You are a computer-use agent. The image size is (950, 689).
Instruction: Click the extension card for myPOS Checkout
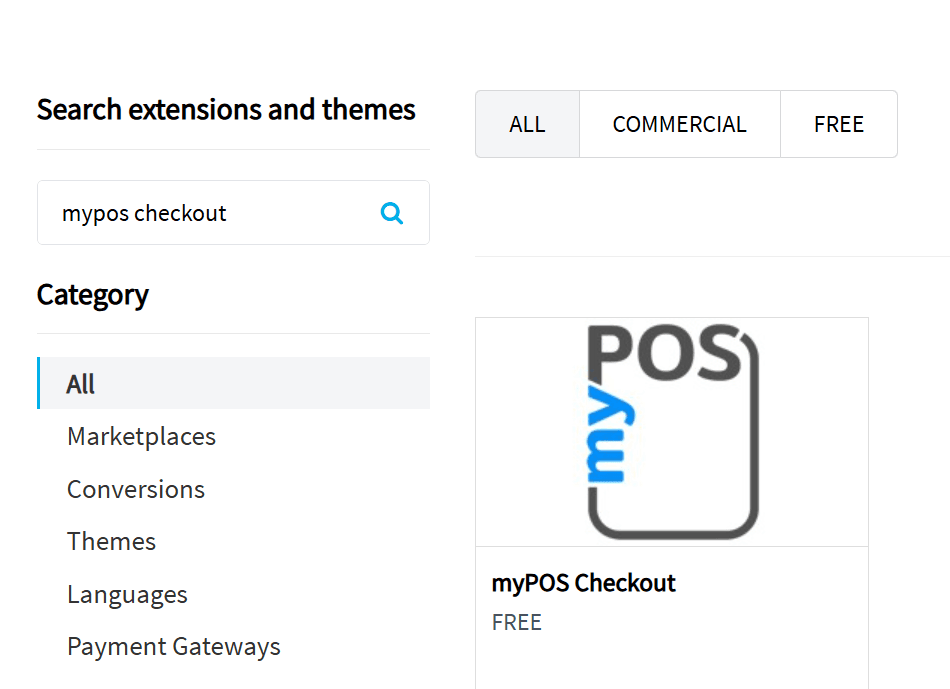pyautogui.click(x=671, y=470)
